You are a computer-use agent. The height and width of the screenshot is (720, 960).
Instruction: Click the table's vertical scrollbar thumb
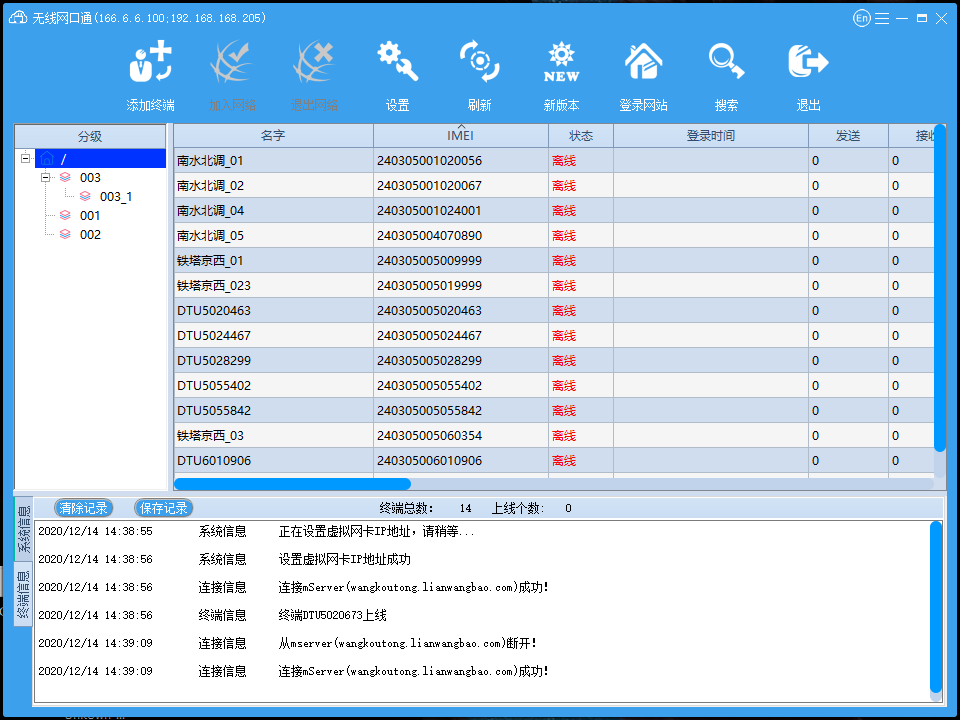click(940, 288)
